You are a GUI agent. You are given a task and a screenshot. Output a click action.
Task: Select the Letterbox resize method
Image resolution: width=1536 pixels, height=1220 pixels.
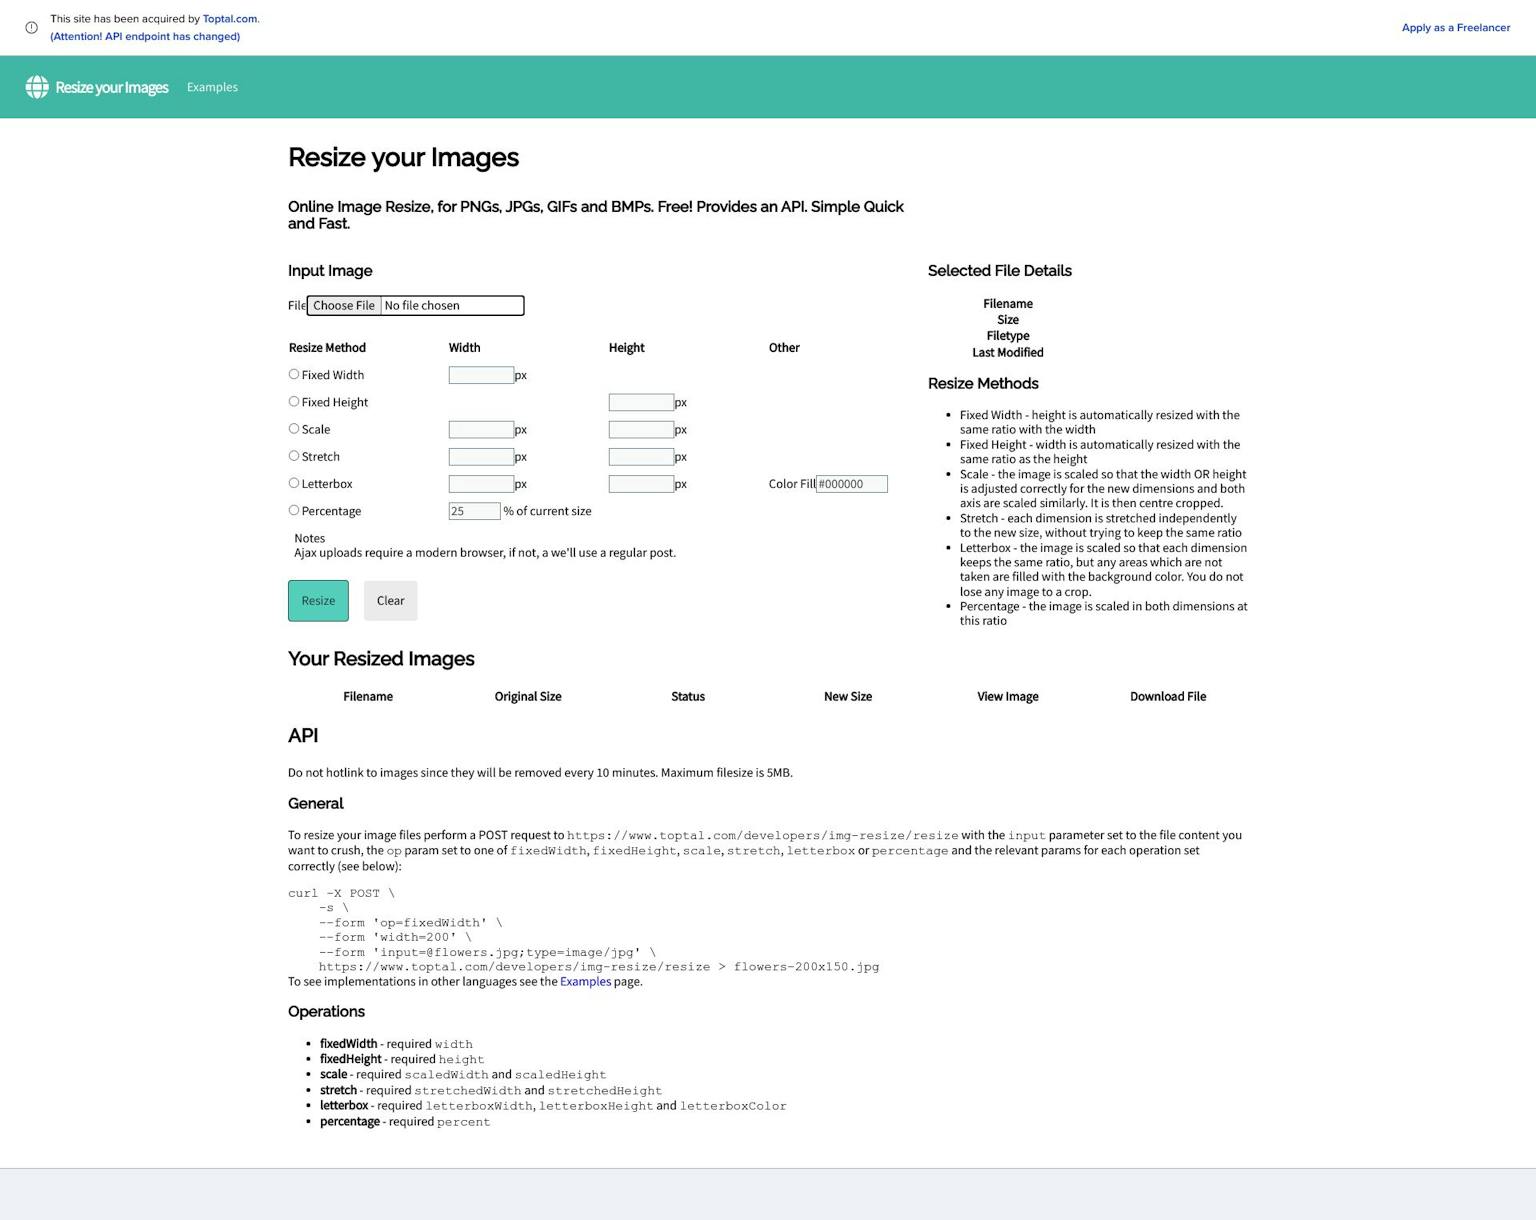(294, 483)
